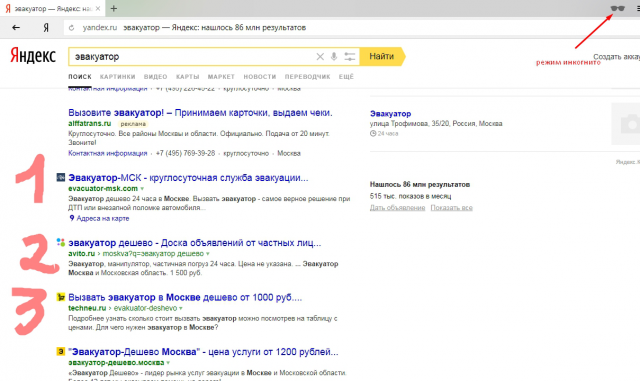Open Адреса на карте link
The width and height of the screenshot is (640, 381).
pos(103,218)
